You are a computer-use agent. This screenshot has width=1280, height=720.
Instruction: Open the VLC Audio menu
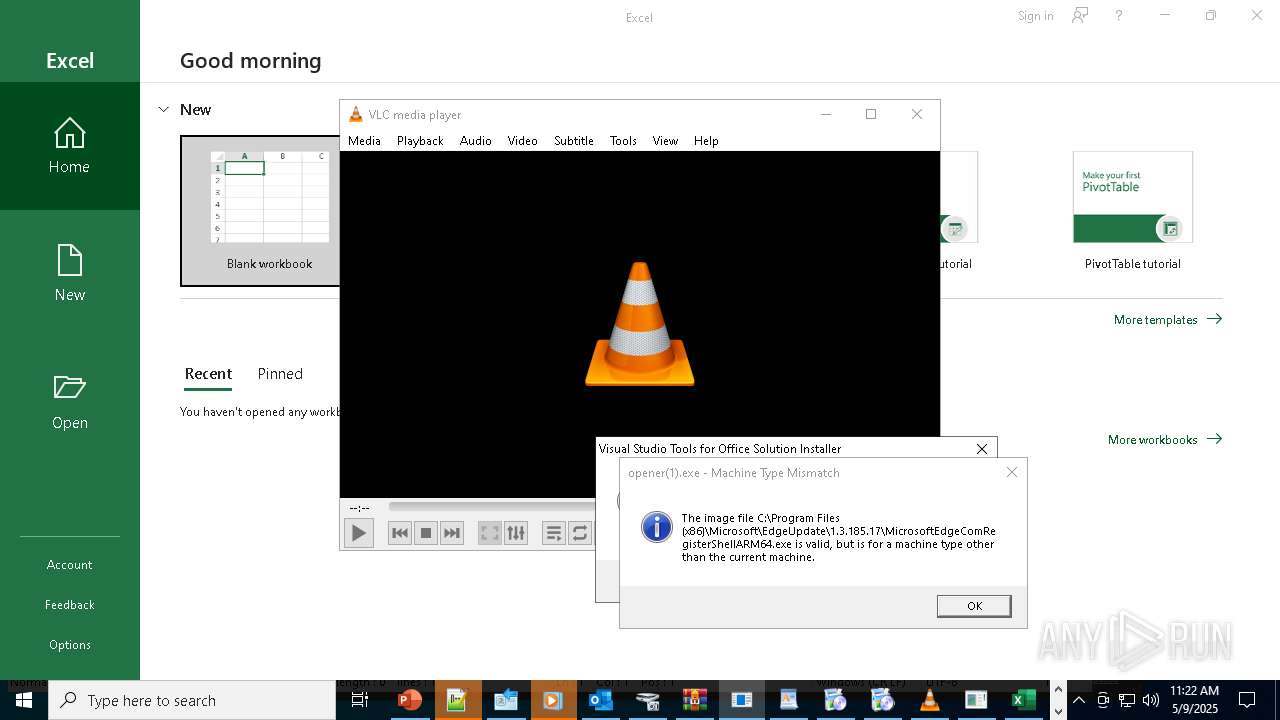point(476,141)
